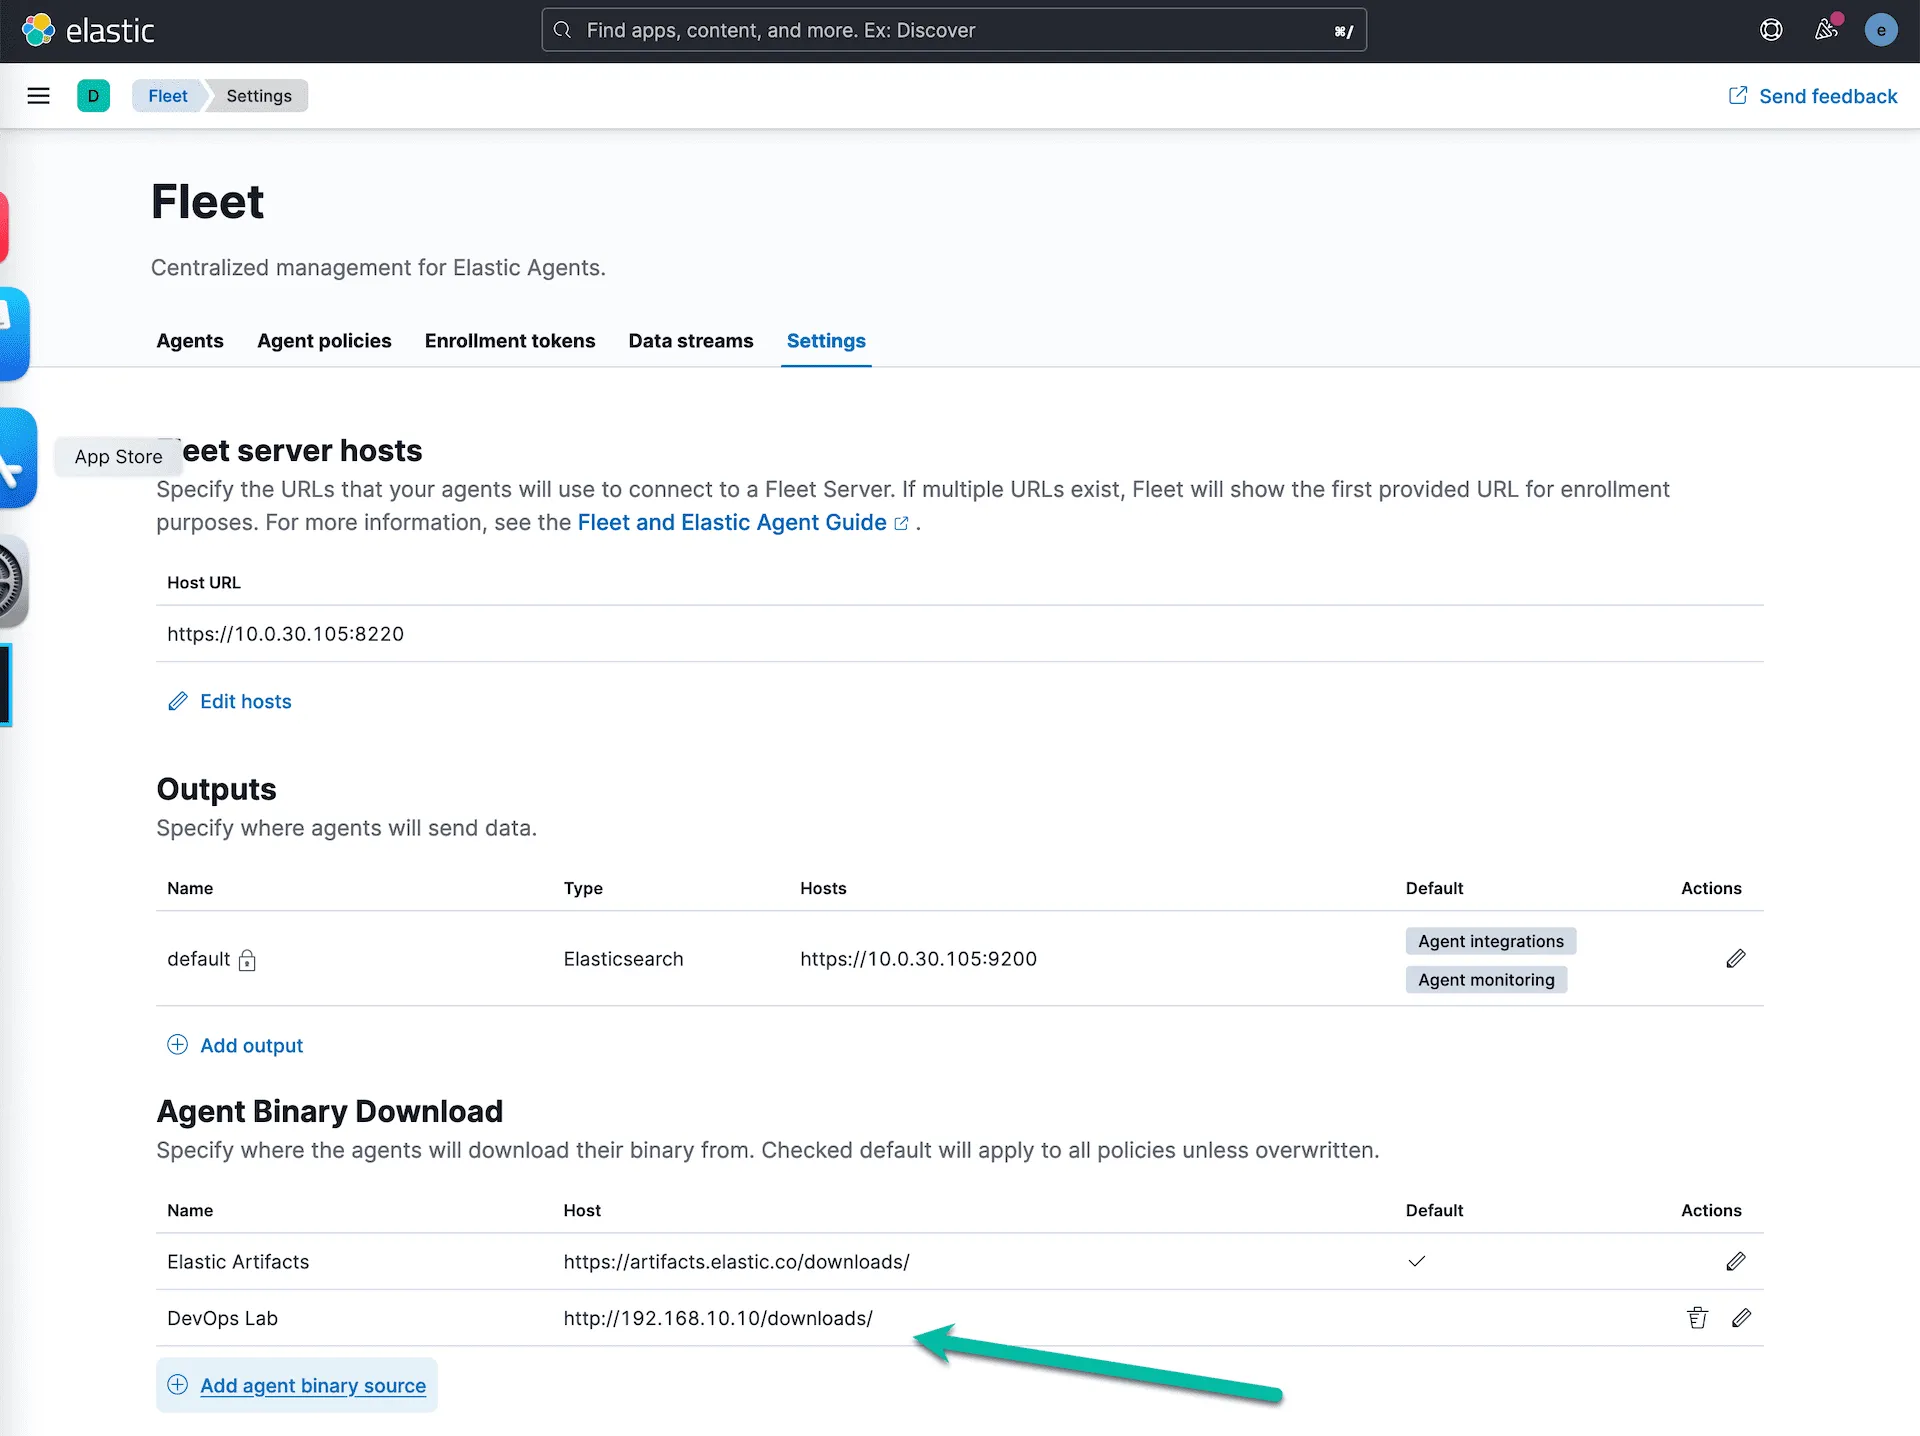
Task: Click the D space selector badge
Action: click(x=93, y=96)
